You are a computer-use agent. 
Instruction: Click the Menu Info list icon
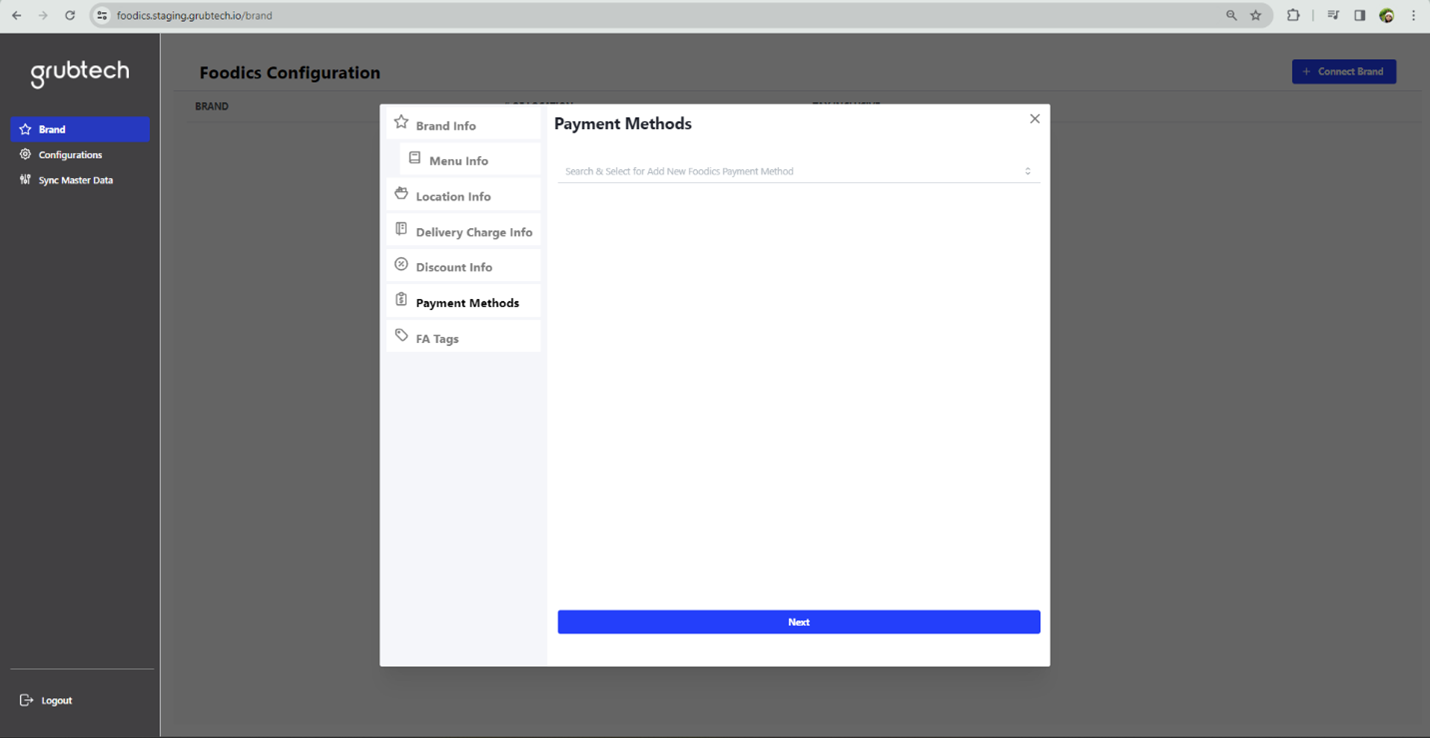pyautogui.click(x=415, y=158)
